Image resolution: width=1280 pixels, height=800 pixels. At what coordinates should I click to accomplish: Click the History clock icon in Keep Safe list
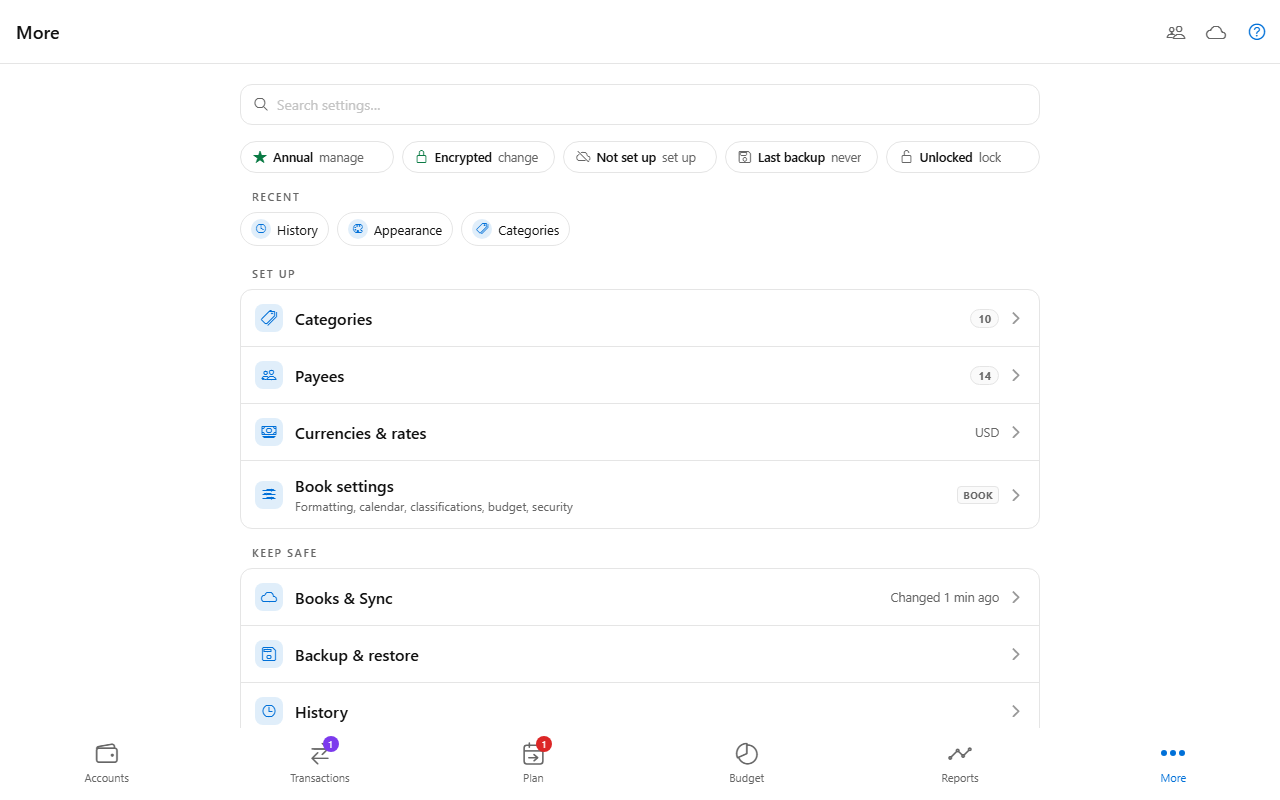[269, 711]
